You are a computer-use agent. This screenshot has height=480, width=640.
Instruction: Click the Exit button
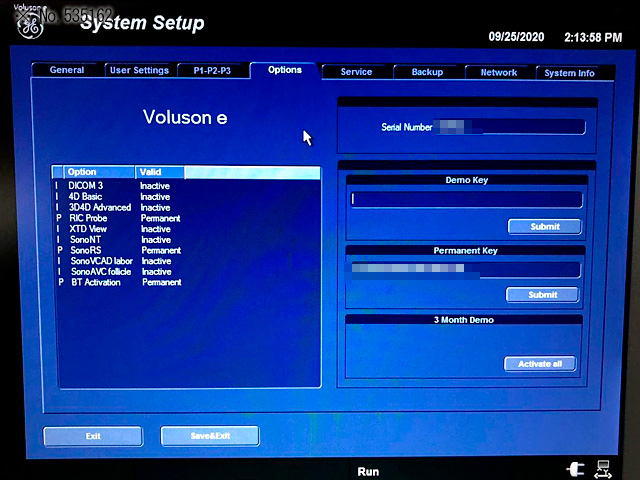(x=93, y=436)
